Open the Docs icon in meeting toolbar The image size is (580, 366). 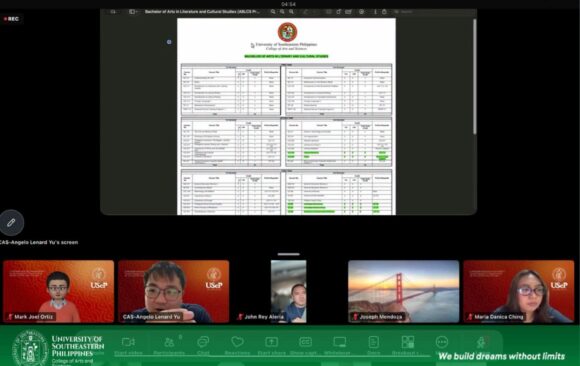pyautogui.click(x=374, y=342)
